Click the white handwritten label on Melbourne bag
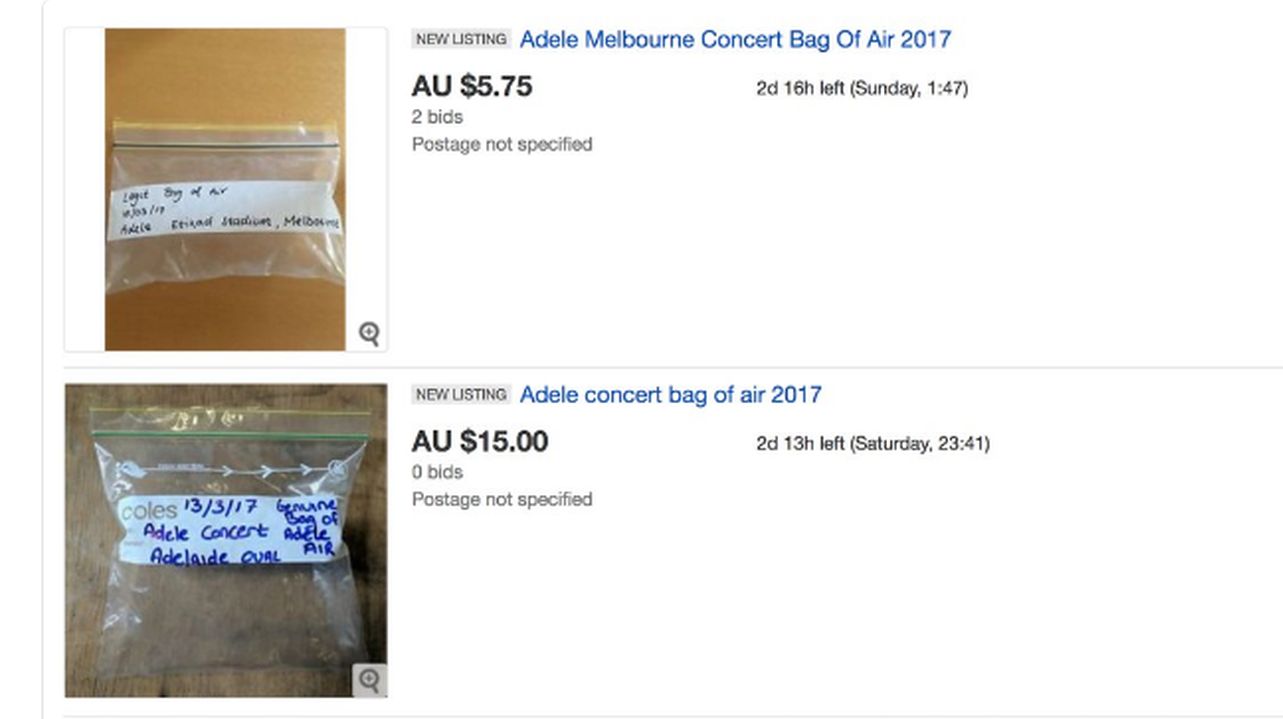This screenshot has width=1283, height=719. click(x=225, y=210)
